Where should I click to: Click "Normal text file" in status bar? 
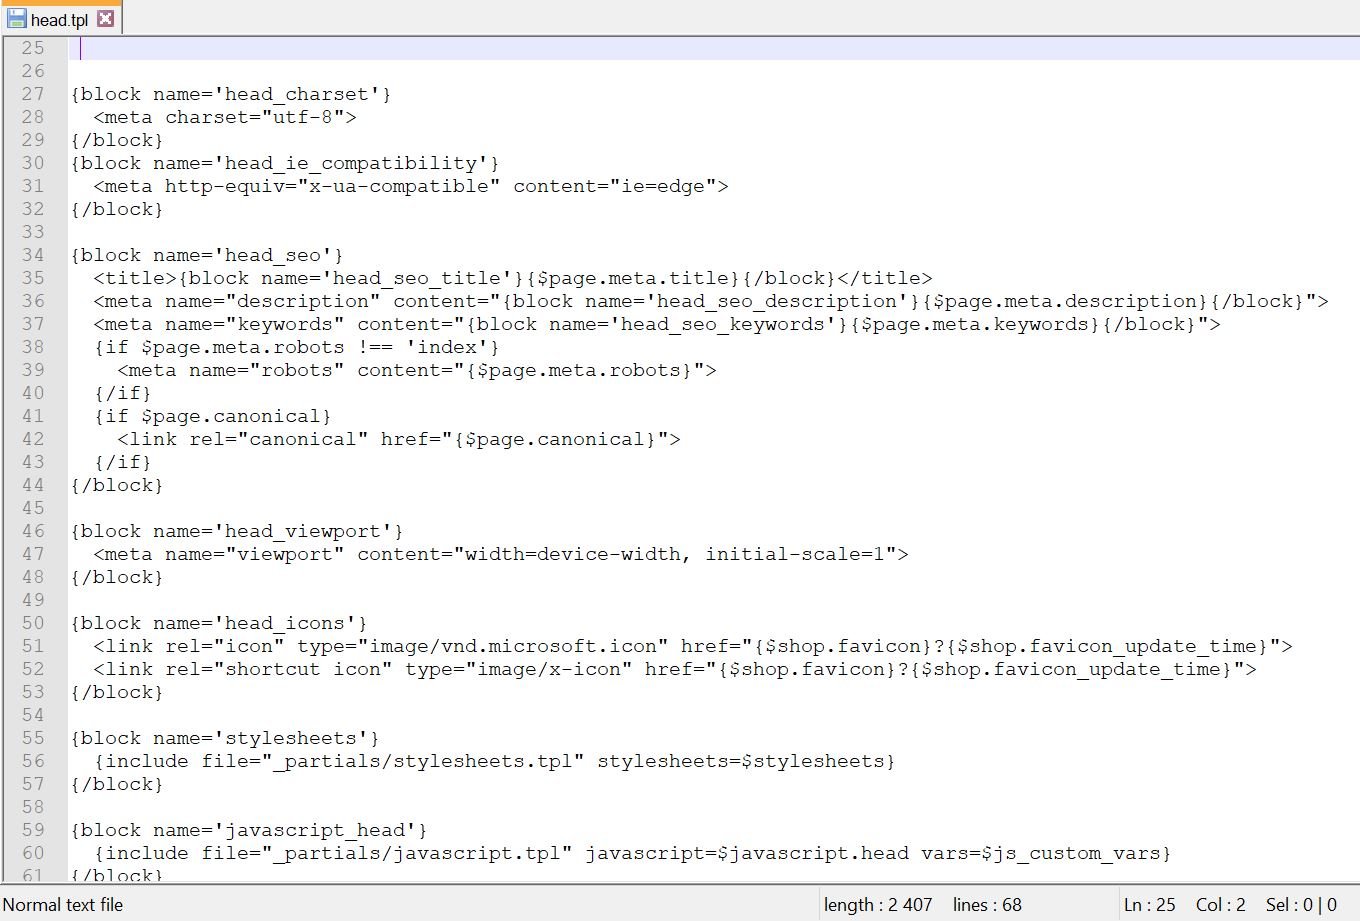pyautogui.click(x=63, y=905)
